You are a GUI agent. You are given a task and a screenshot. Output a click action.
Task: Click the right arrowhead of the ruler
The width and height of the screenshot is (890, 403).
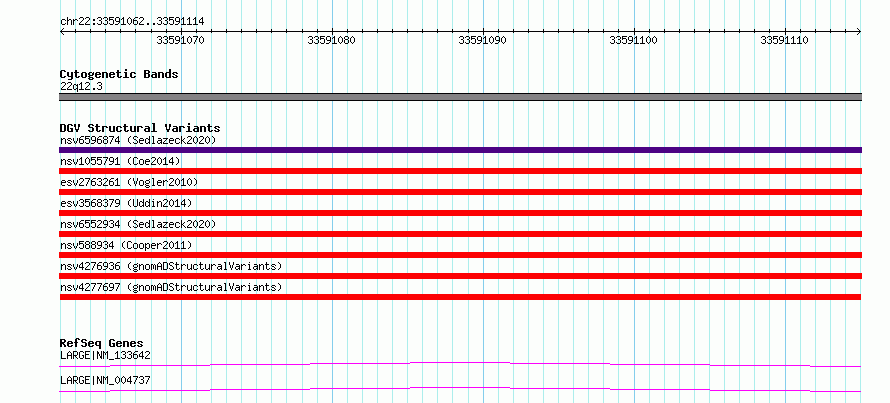(x=859, y=32)
